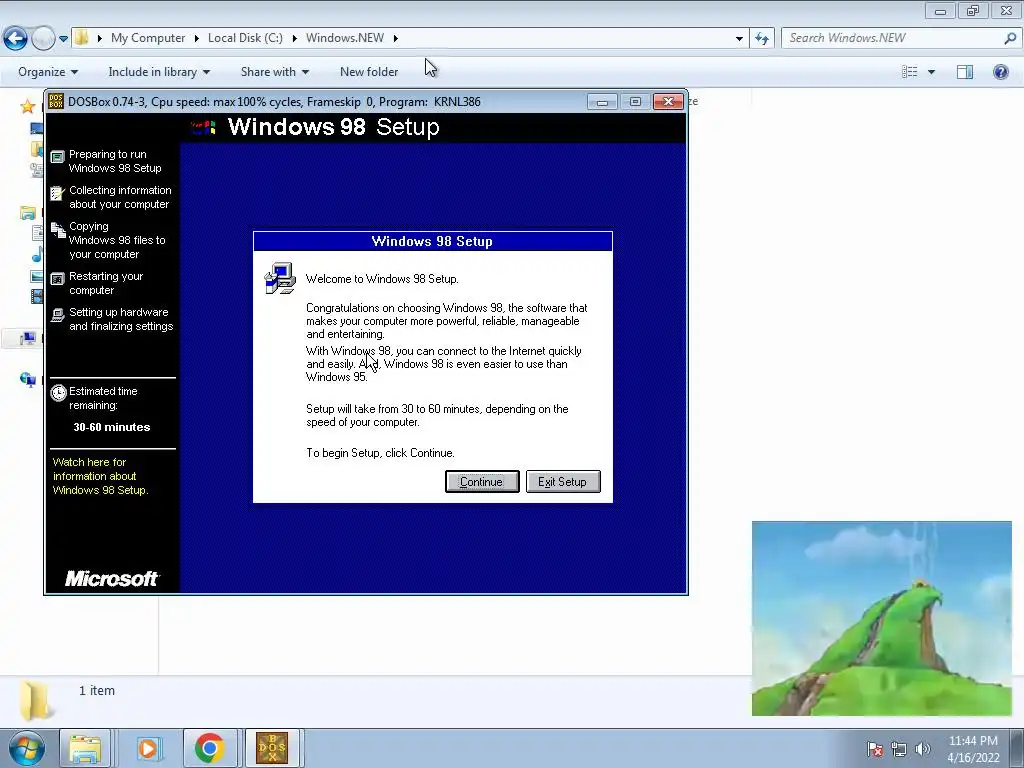Minimize the DOSBox window
This screenshot has width=1024, height=768.
pyautogui.click(x=601, y=102)
